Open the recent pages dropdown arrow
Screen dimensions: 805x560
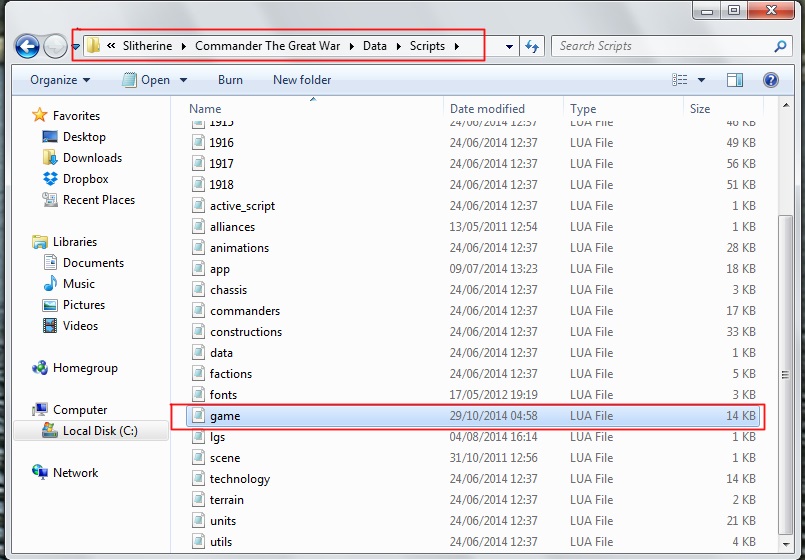pos(75,47)
